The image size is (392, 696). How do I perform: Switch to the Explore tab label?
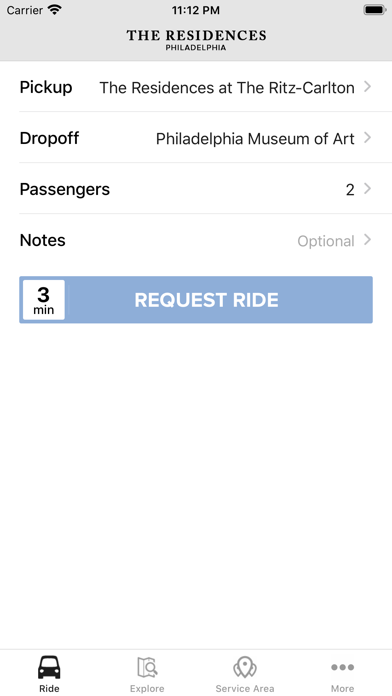click(x=147, y=688)
